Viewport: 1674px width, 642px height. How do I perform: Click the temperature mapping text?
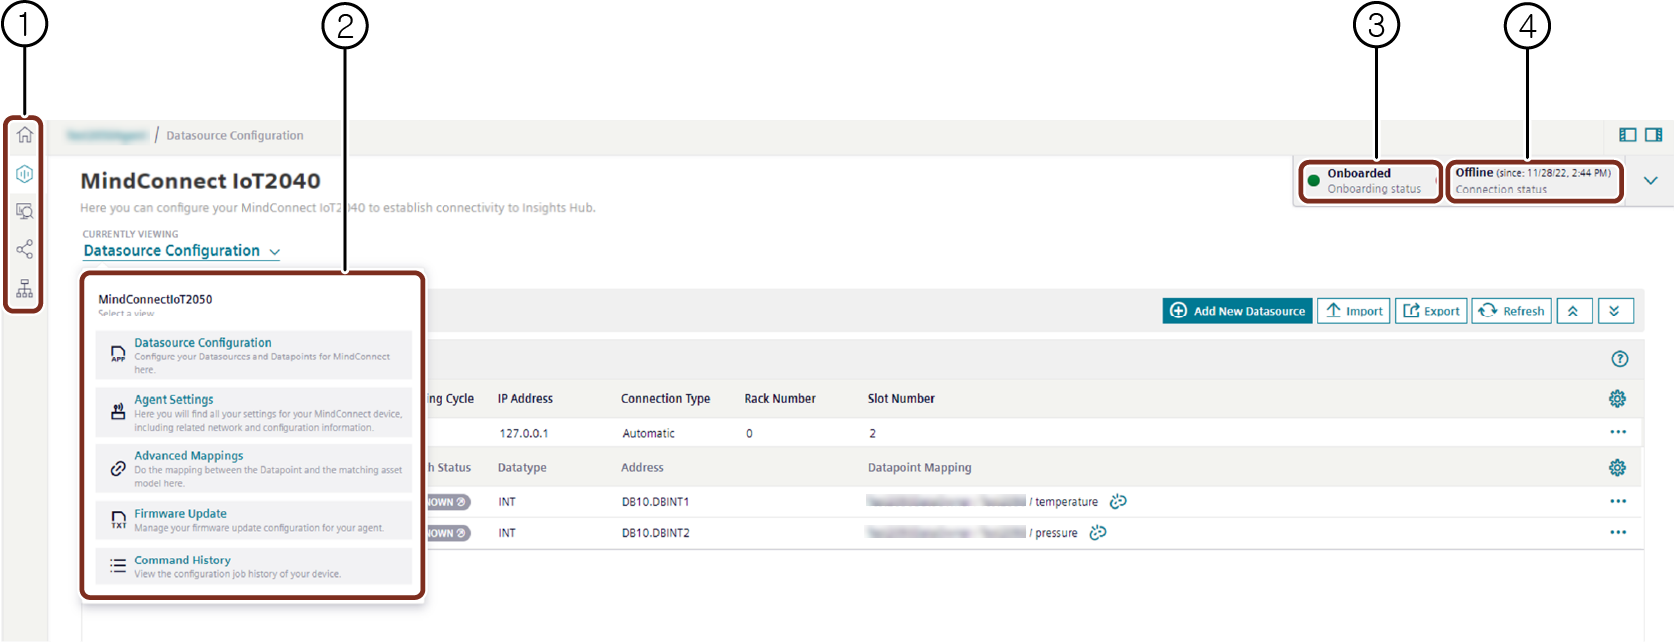[x=1066, y=502]
